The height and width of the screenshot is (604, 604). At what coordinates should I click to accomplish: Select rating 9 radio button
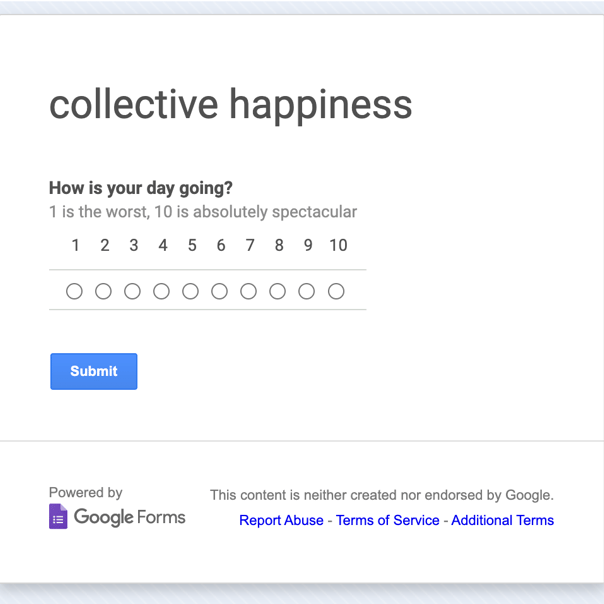click(307, 291)
